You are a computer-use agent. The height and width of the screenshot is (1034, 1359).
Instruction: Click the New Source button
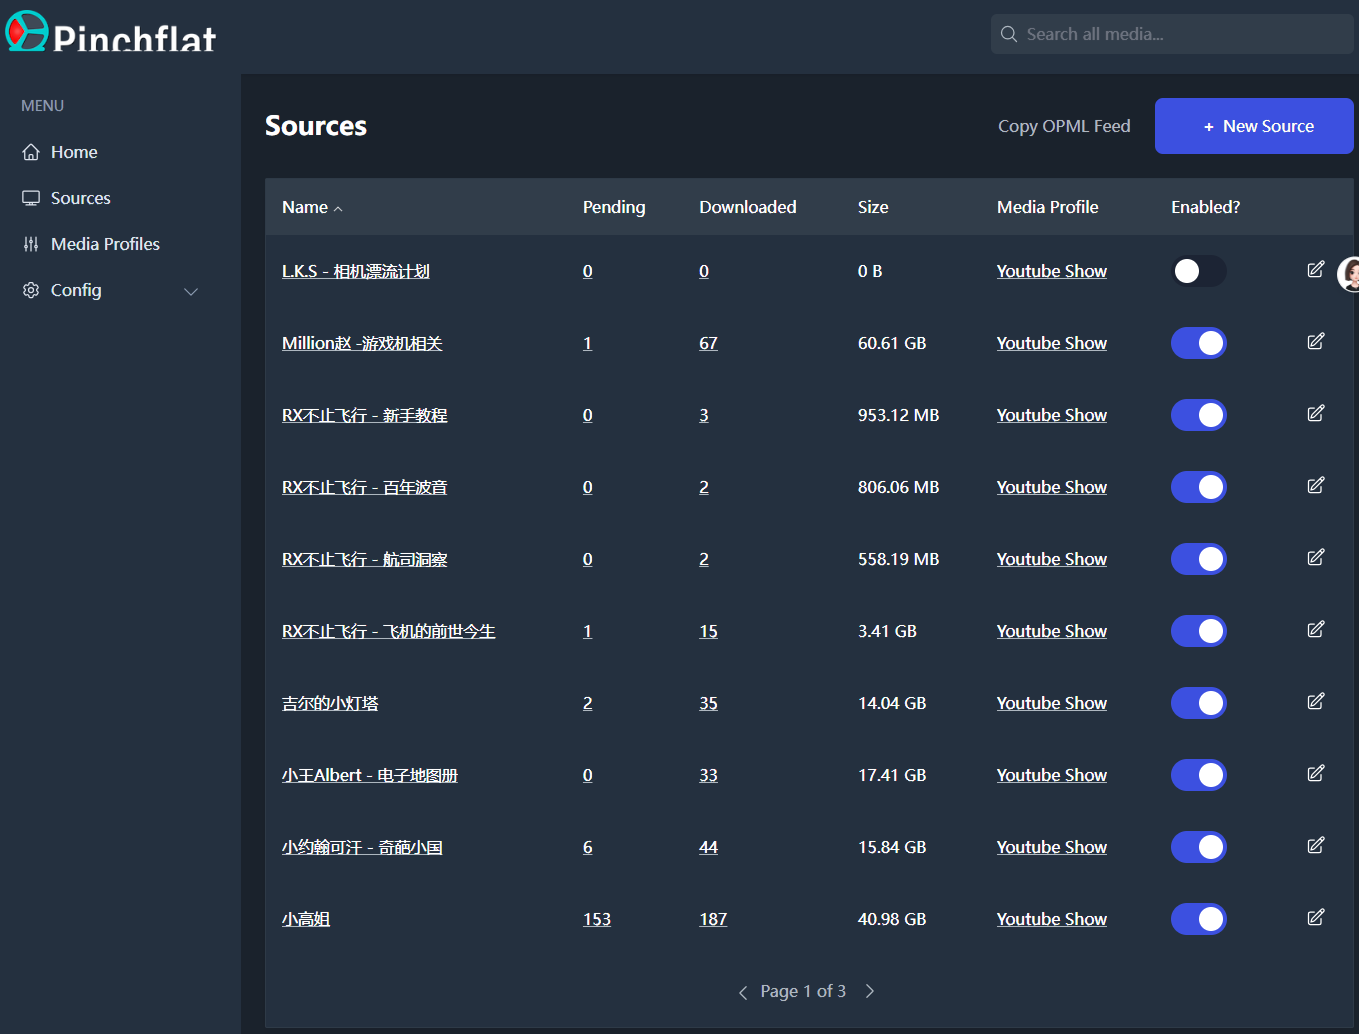pos(1253,126)
